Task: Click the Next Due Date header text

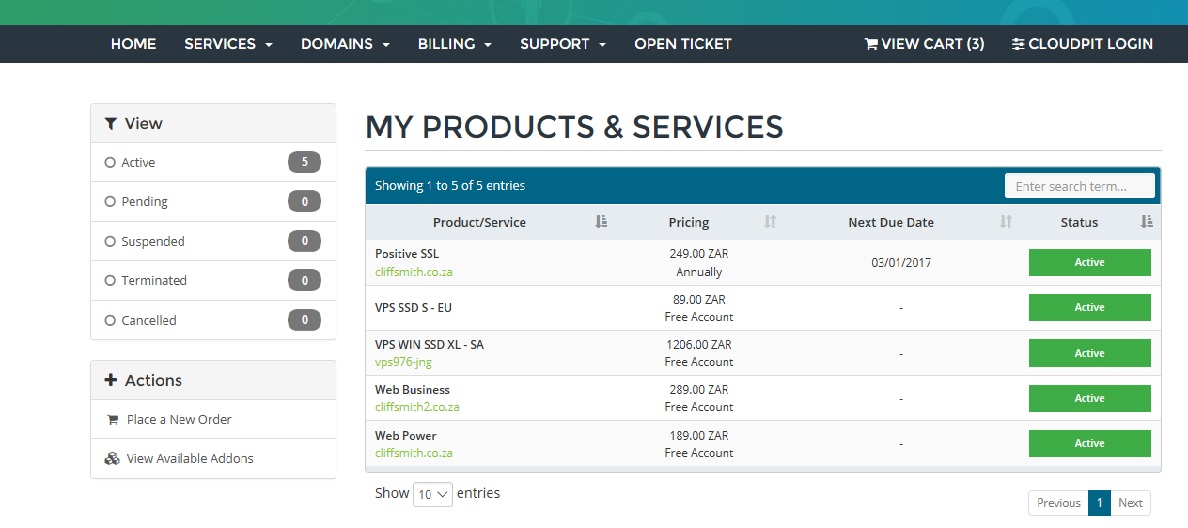Action: tap(891, 222)
